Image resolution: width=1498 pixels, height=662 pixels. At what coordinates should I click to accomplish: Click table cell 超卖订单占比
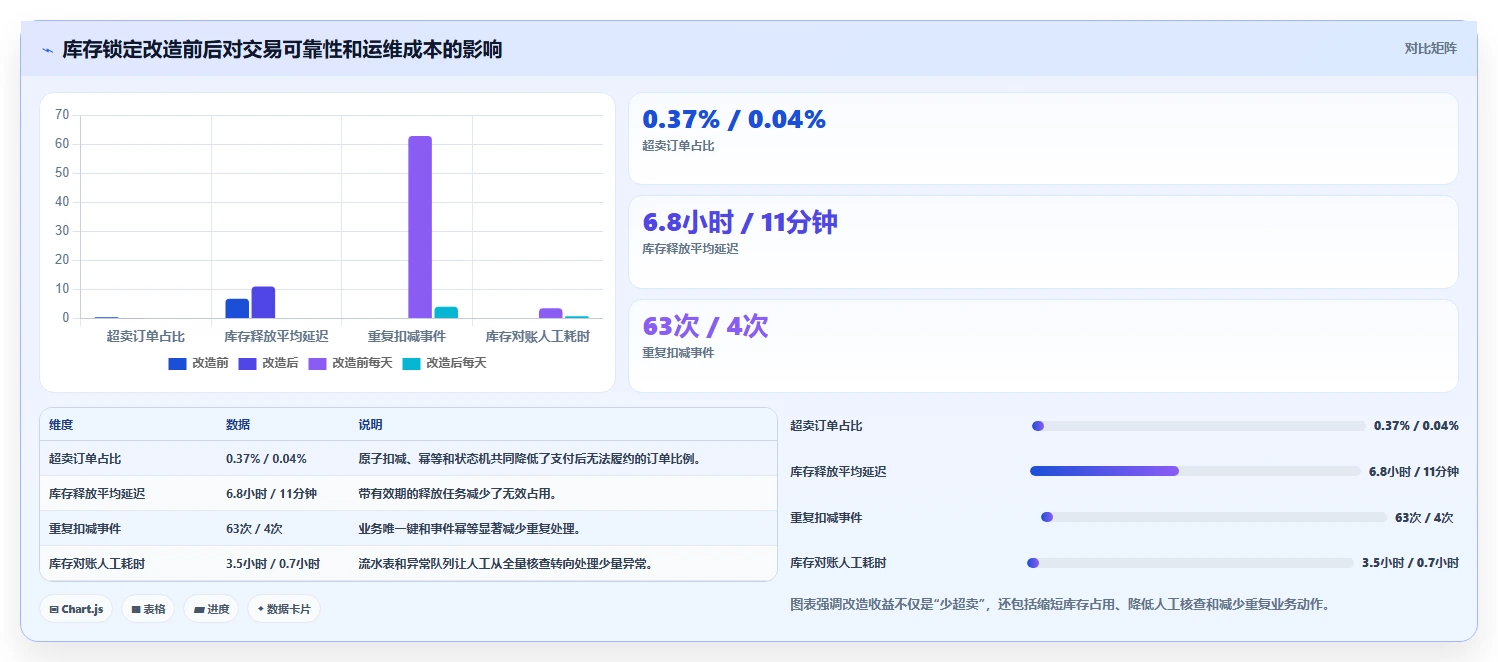coord(85,459)
